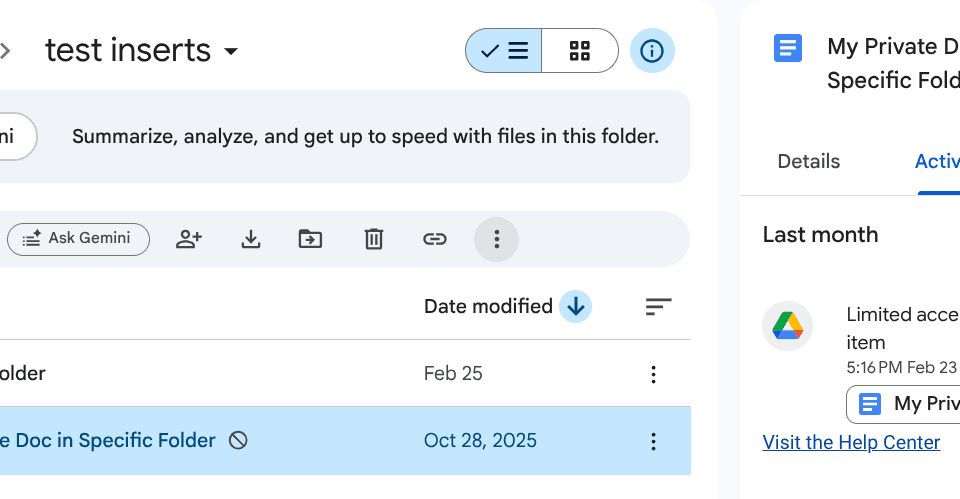
Task: Click the Google Docs icon in details header
Action: [x=788, y=48]
